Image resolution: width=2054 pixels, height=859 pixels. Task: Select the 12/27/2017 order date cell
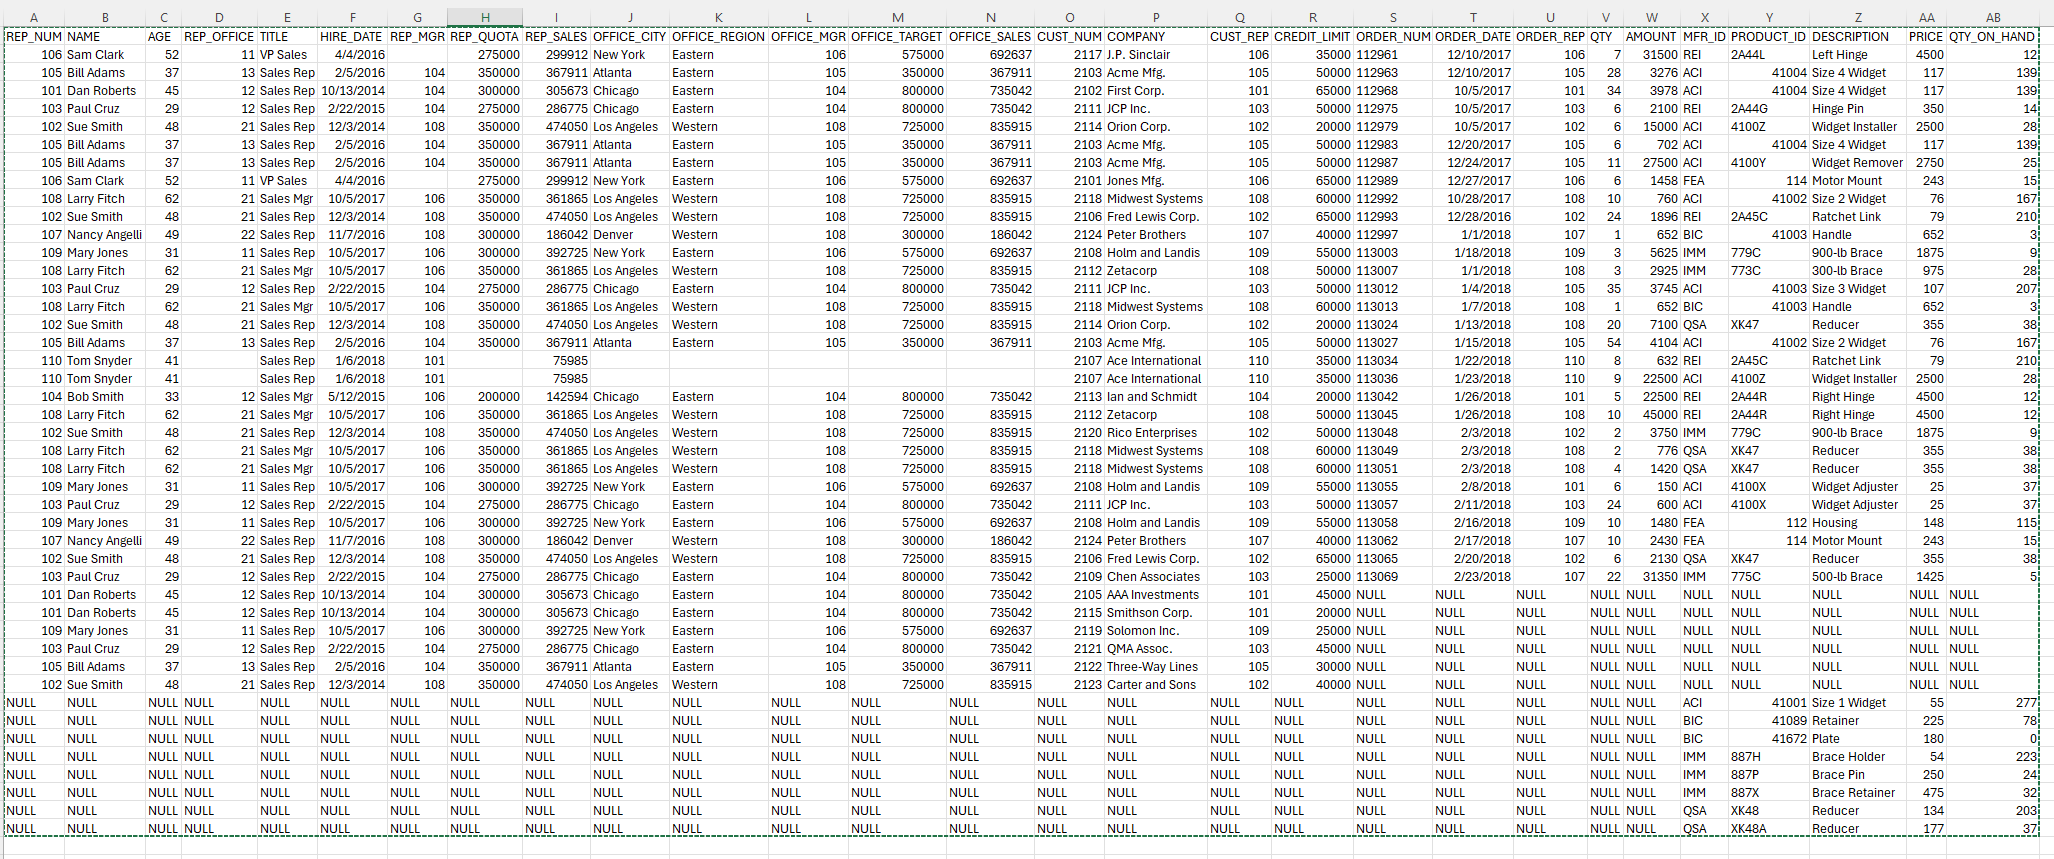(x=1473, y=180)
